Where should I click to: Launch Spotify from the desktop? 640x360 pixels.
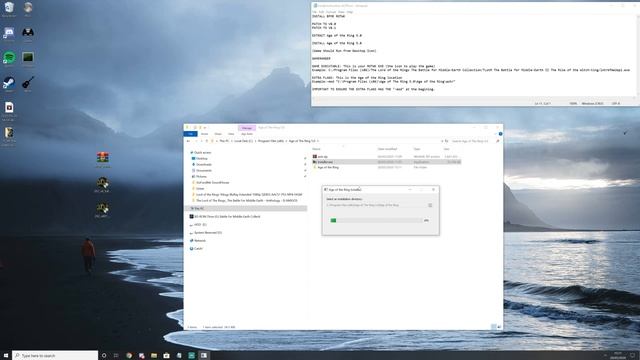9,57
